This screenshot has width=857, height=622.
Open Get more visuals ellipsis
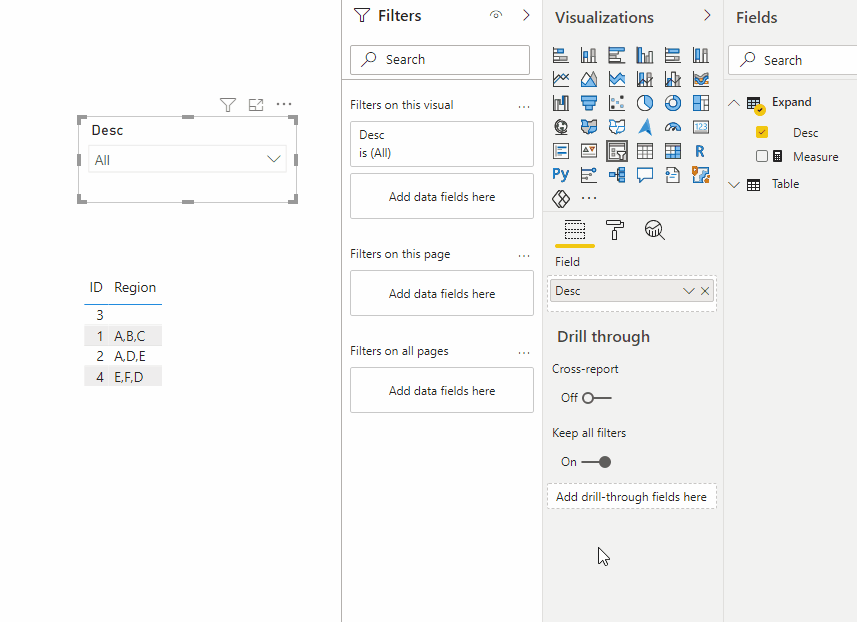pos(589,198)
